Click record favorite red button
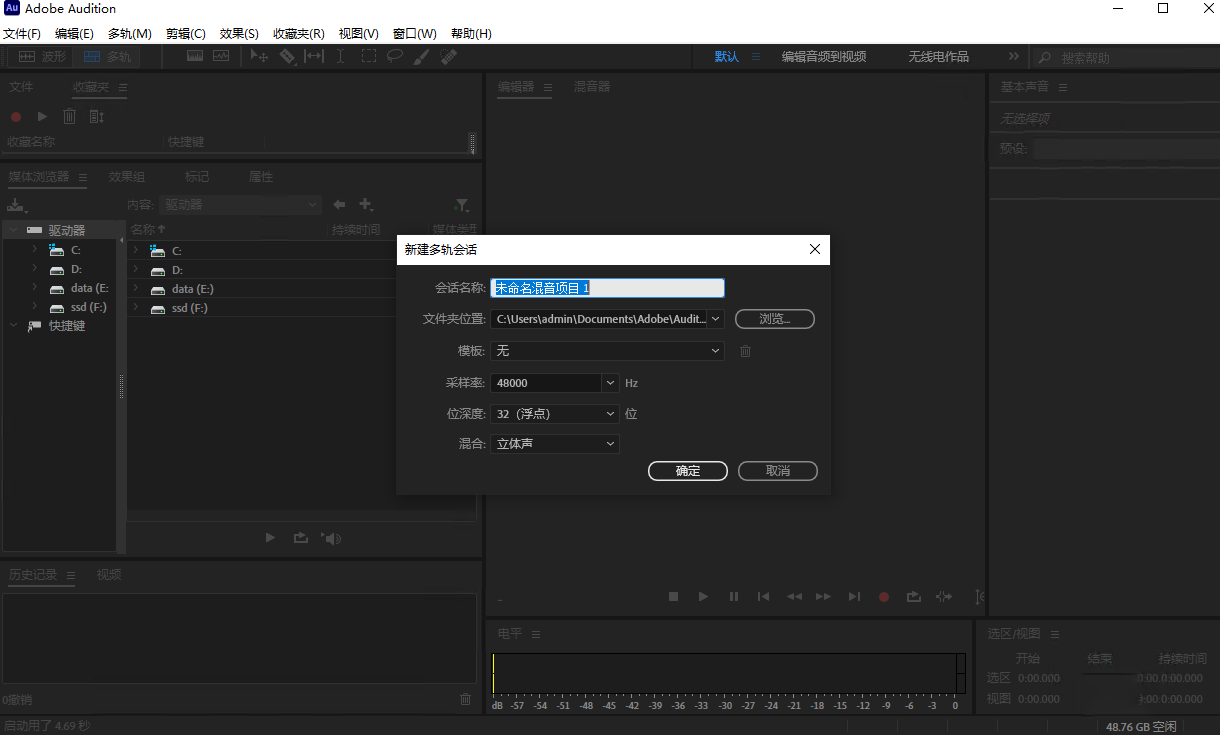The width and height of the screenshot is (1220, 735). (x=16, y=117)
